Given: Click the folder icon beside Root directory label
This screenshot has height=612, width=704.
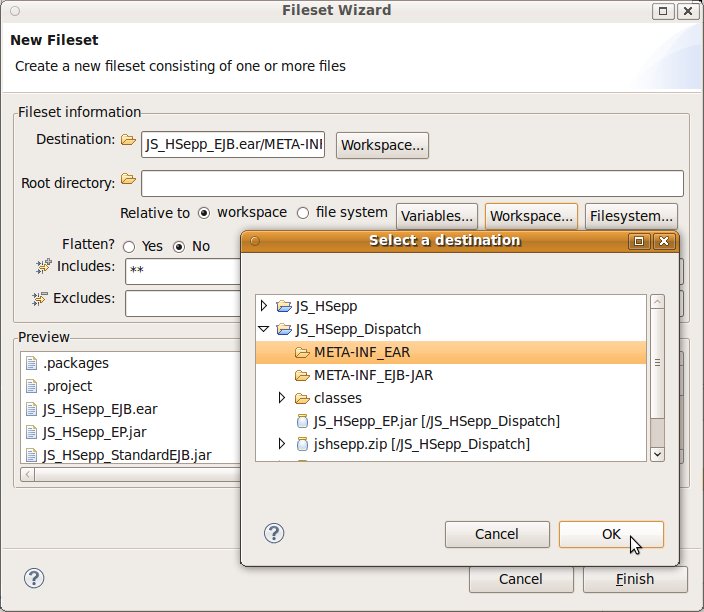Looking at the screenshot, I should (x=128, y=180).
